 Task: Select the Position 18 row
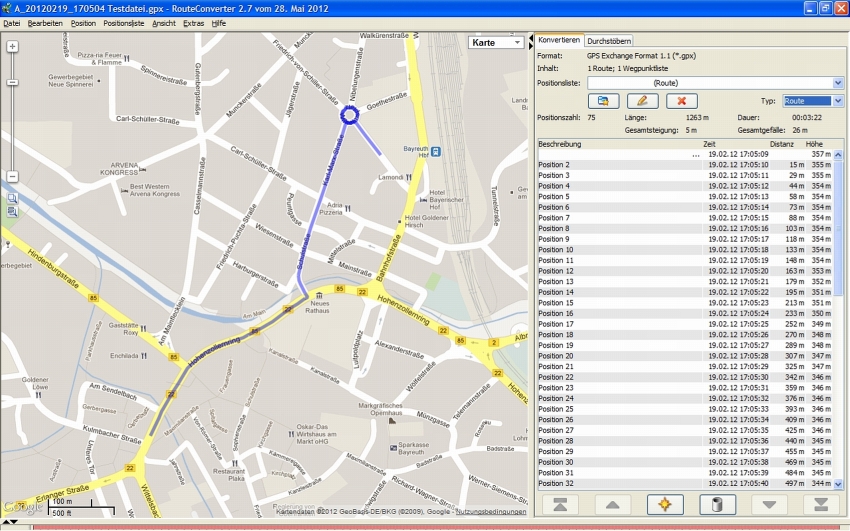(x=685, y=335)
